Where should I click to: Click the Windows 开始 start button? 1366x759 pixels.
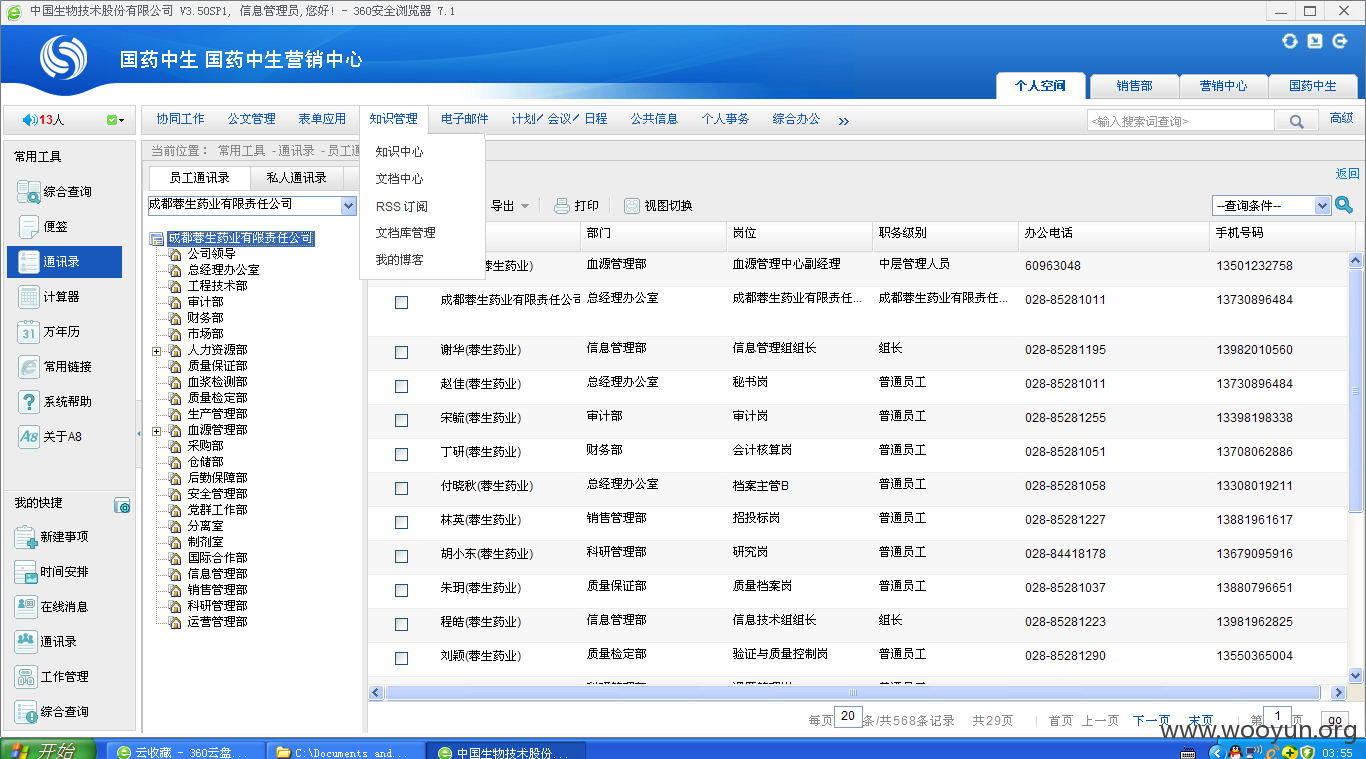[47, 750]
